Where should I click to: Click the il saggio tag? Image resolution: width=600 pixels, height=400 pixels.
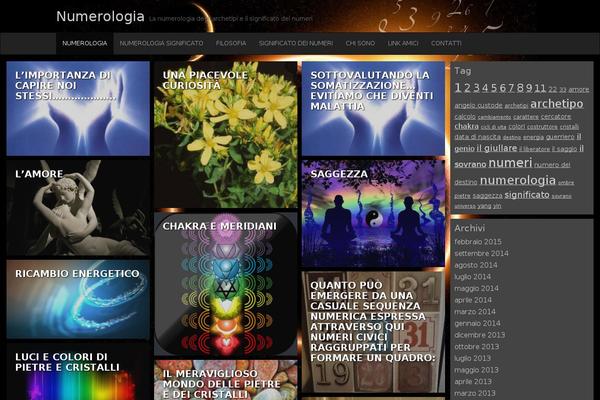[564, 149]
